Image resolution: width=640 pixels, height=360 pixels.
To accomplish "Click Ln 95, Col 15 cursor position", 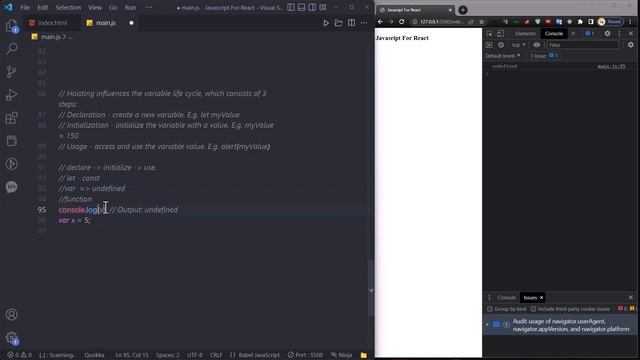I will click(x=131, y=355).
